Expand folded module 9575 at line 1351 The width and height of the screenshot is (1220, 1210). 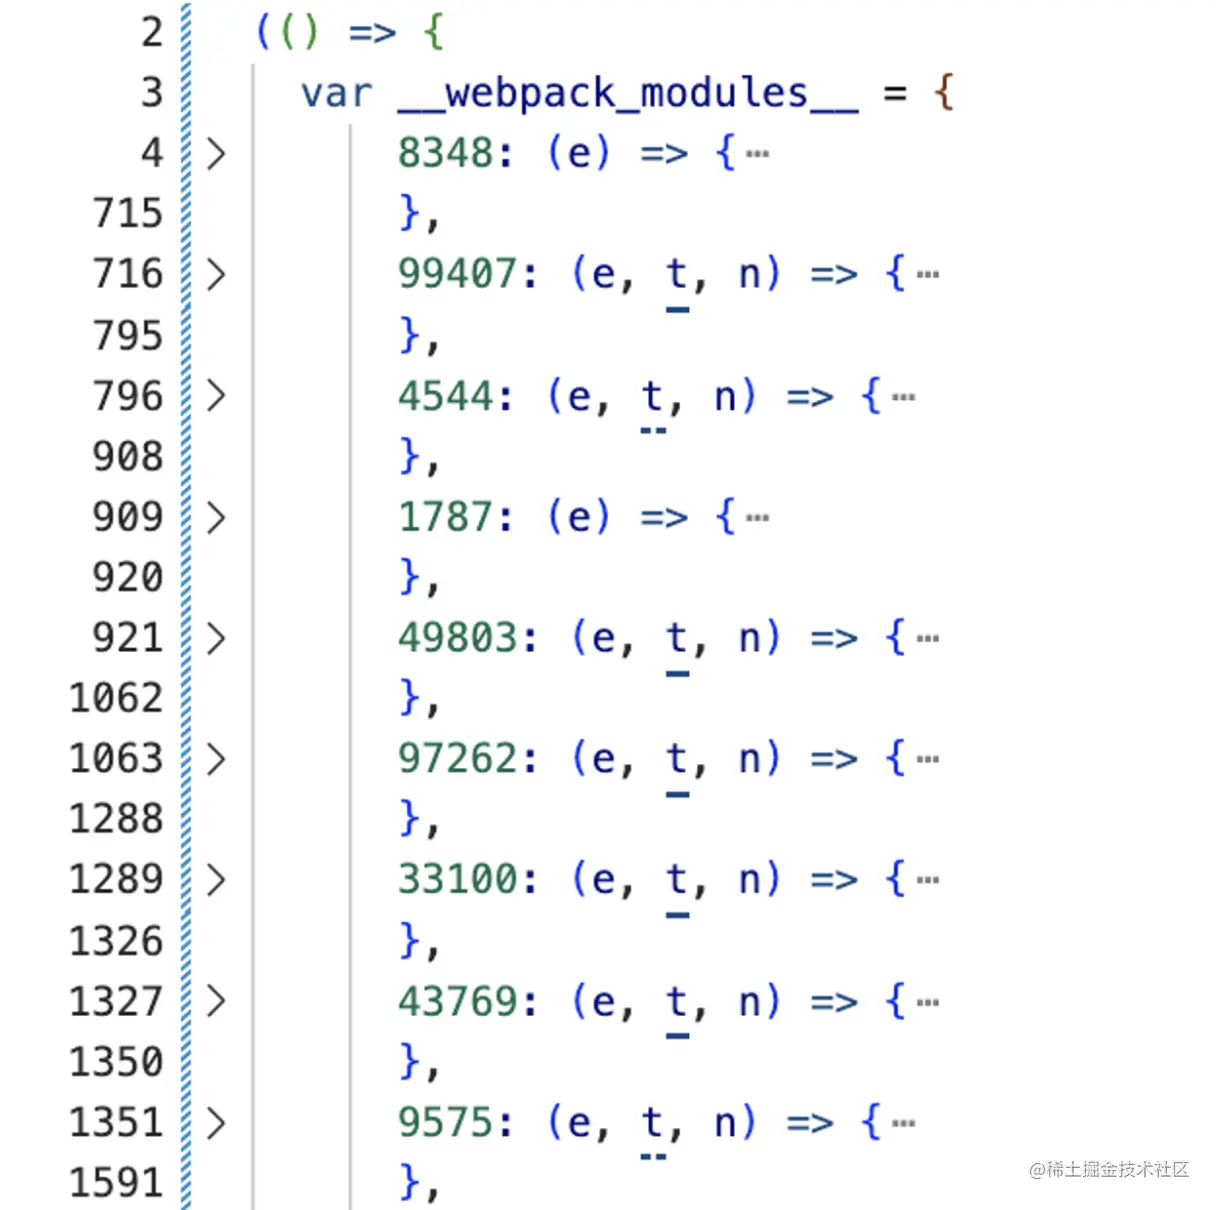(x=215, y=1124)
